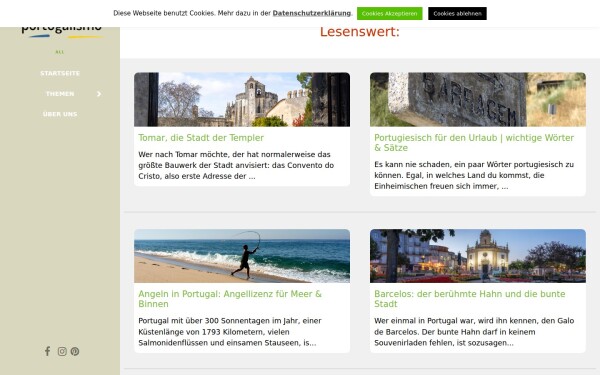Click excerpt starting 'Wer einmal in Portugal war'
The width and height of the screenshot is (600, 375).
(x=474, y=332)
